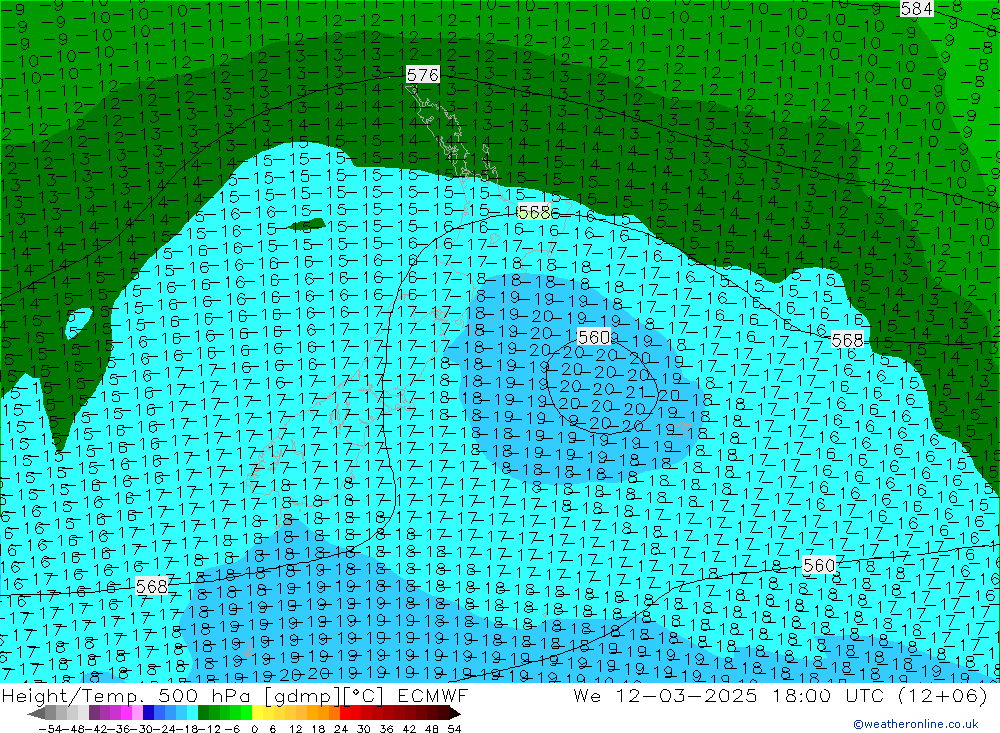The height and width of the screenshot is (733, 1000).
Task: Click the 48 value on the color scale legend
Action: (x=432, y=729)
